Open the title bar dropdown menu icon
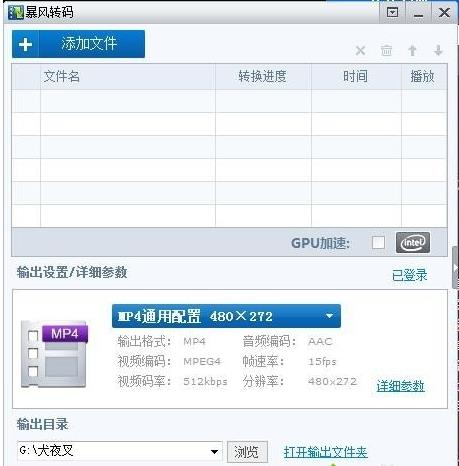 [392, 13]
